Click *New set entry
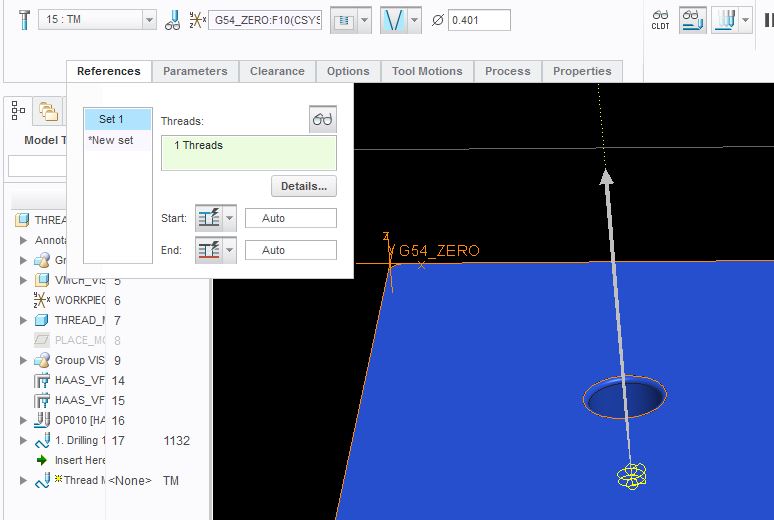Viewport: 774px width, 520px height. [118, 140]
